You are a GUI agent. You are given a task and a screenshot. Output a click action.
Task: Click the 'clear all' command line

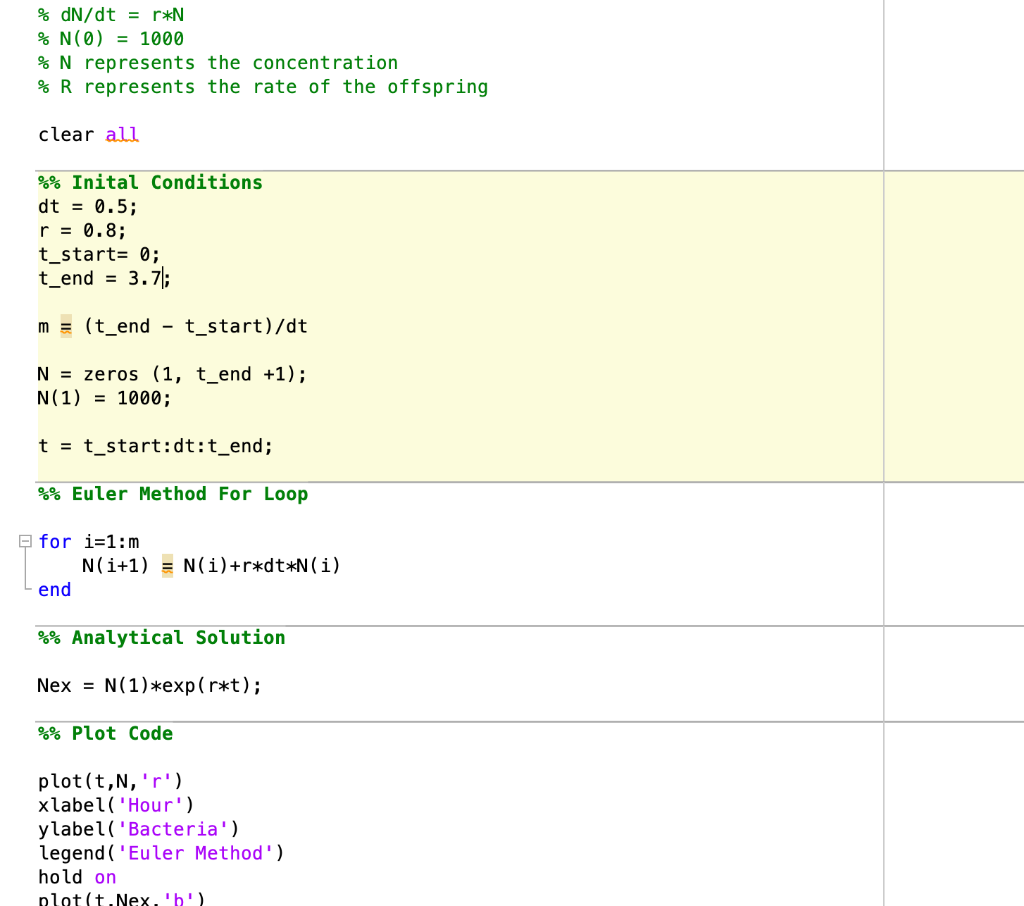pos(88,135)
